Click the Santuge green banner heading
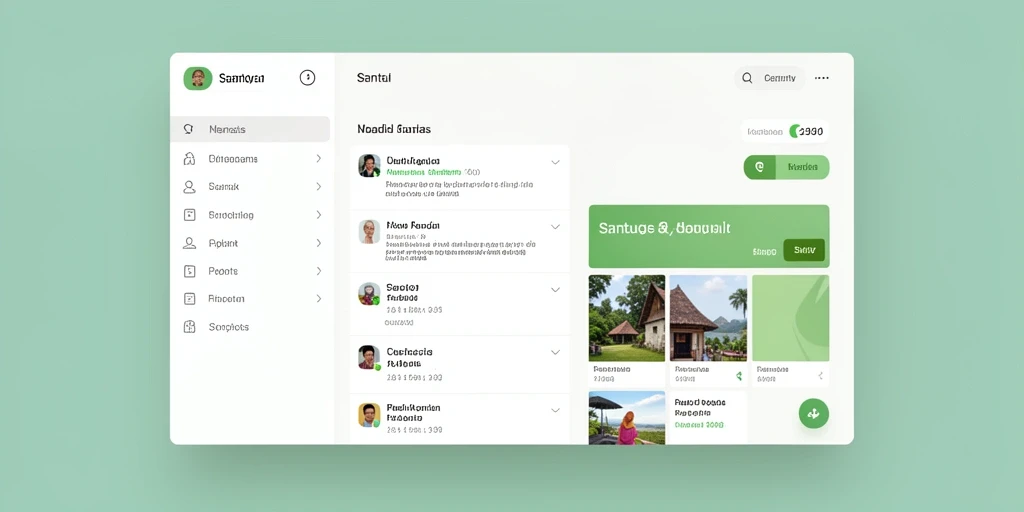The image size is (1024, 512). pyautogui.click(x=664, y=229)
